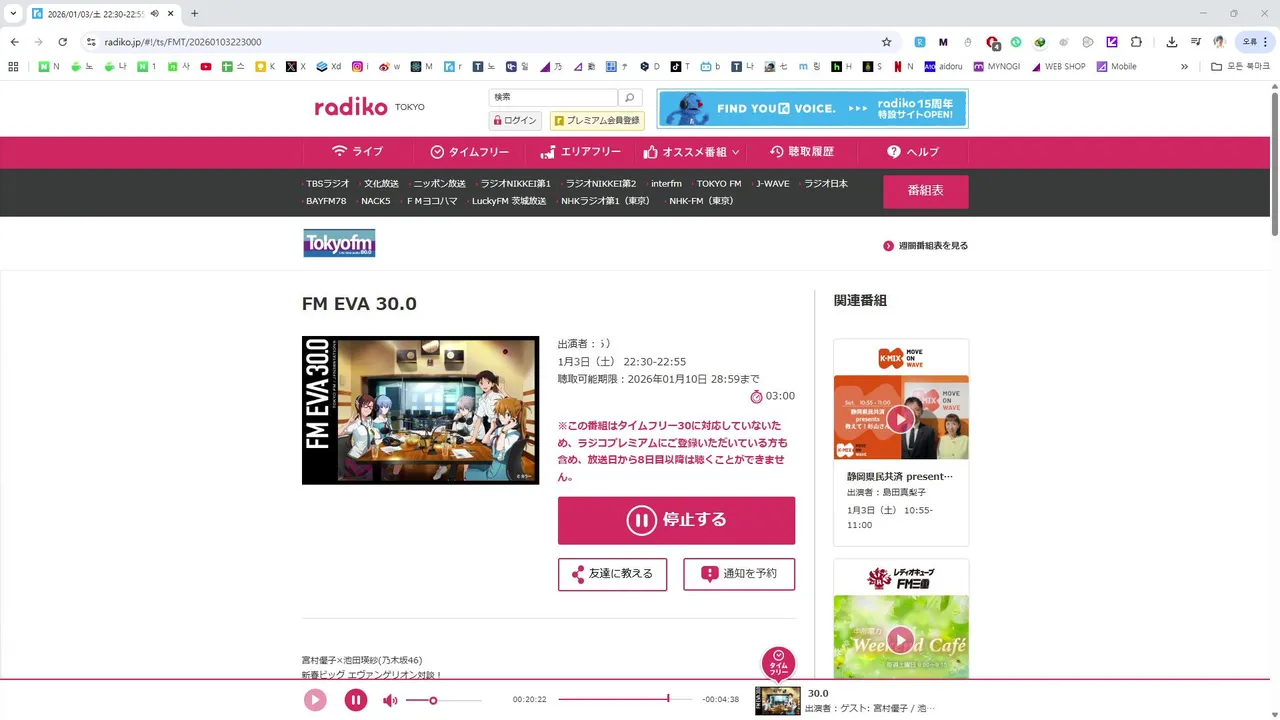Click the search magnifier icon
Image resolution: width=1280 pixels, height=720 pixels.
[x=629, y=97]
